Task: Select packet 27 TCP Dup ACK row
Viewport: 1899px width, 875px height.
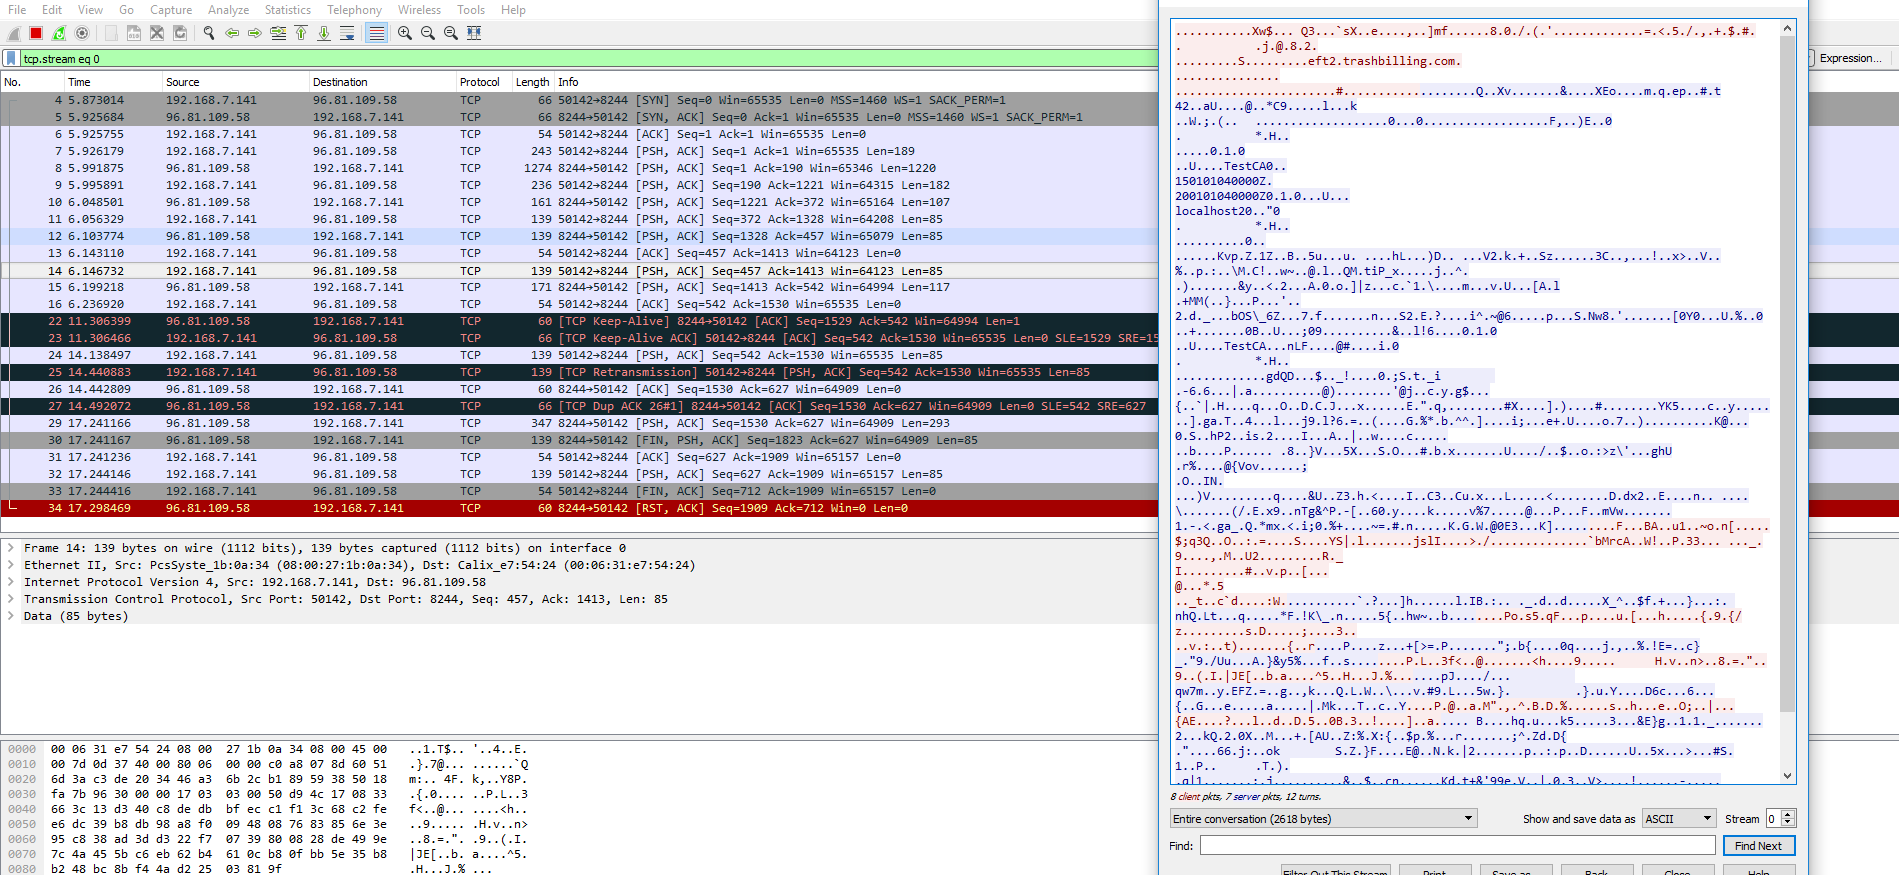Action: click(x=579, y=406)
